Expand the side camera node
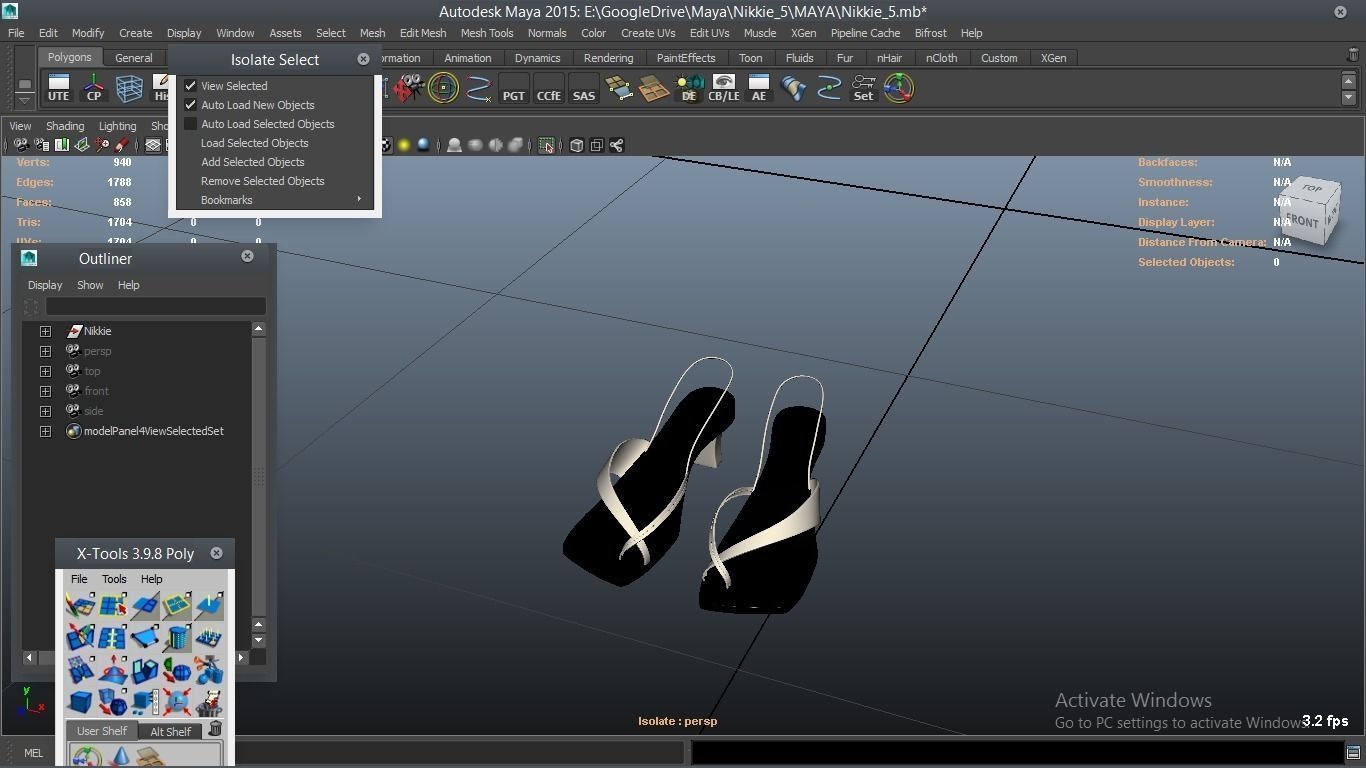 click(45, 411)
